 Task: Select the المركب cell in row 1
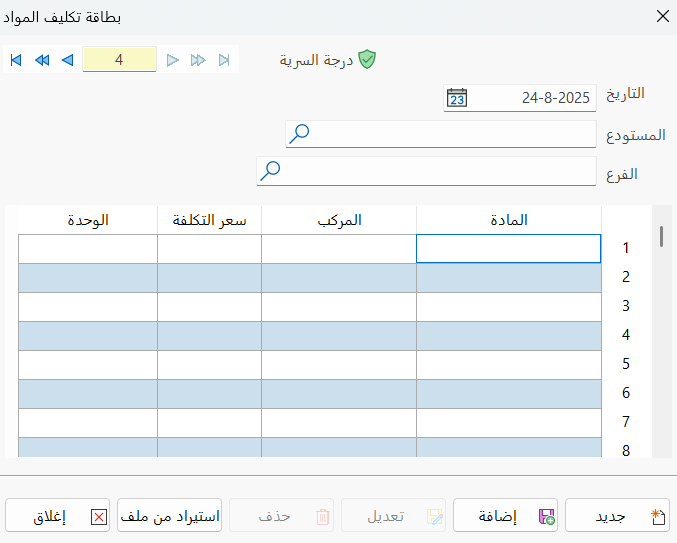pos(339,249)
